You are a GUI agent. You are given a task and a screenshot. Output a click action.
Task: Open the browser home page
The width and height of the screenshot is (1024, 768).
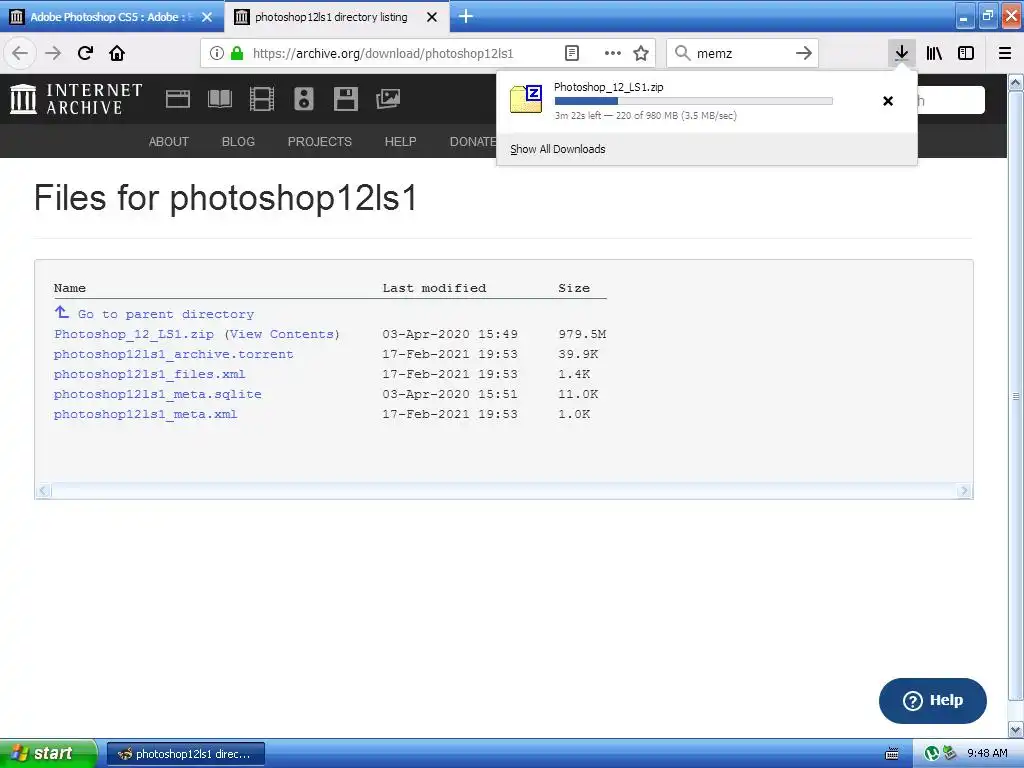(x=117, y=53)
